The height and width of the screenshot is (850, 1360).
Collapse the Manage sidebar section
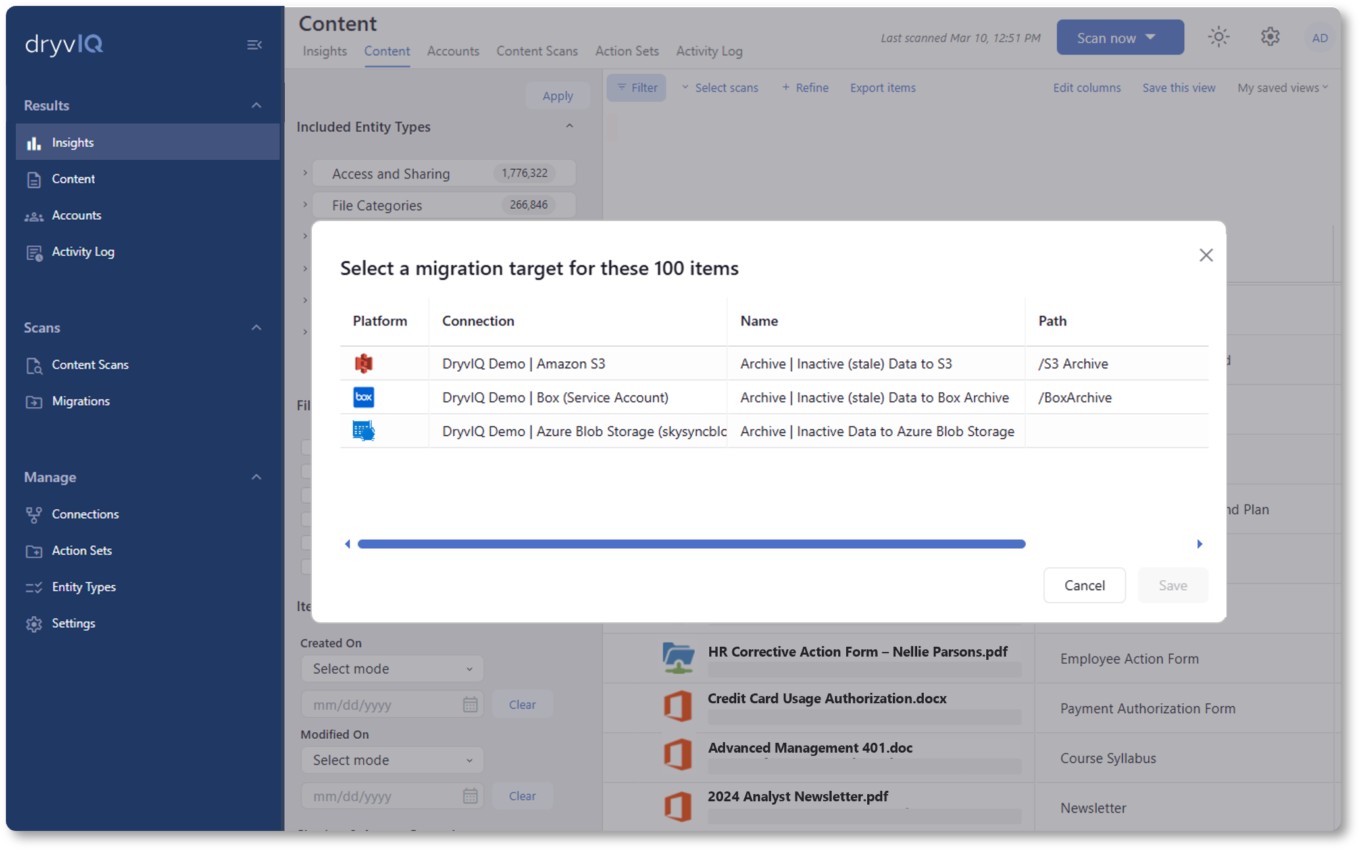pyautogui.click(x=256, y=478)
